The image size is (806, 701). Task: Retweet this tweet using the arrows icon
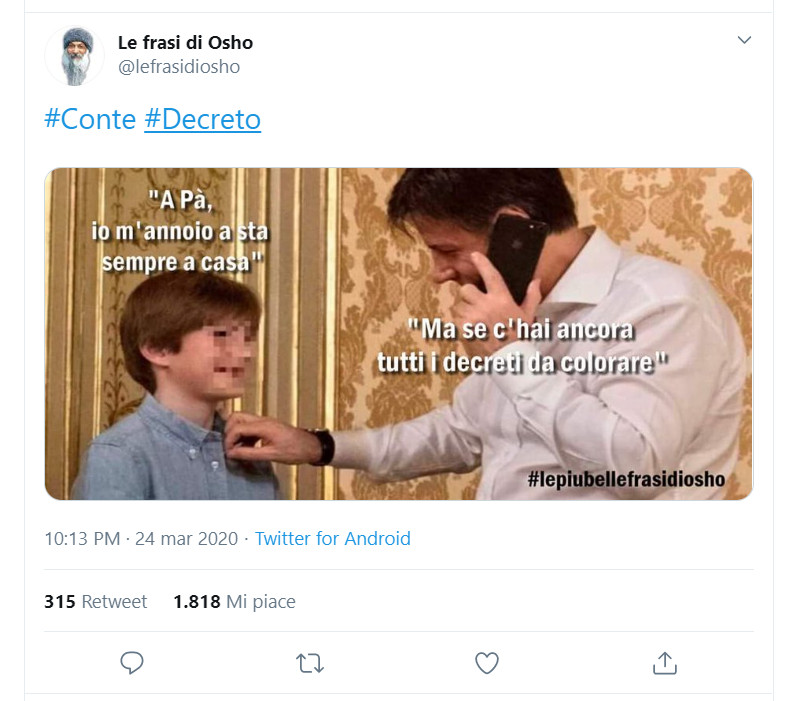(310, 663)
